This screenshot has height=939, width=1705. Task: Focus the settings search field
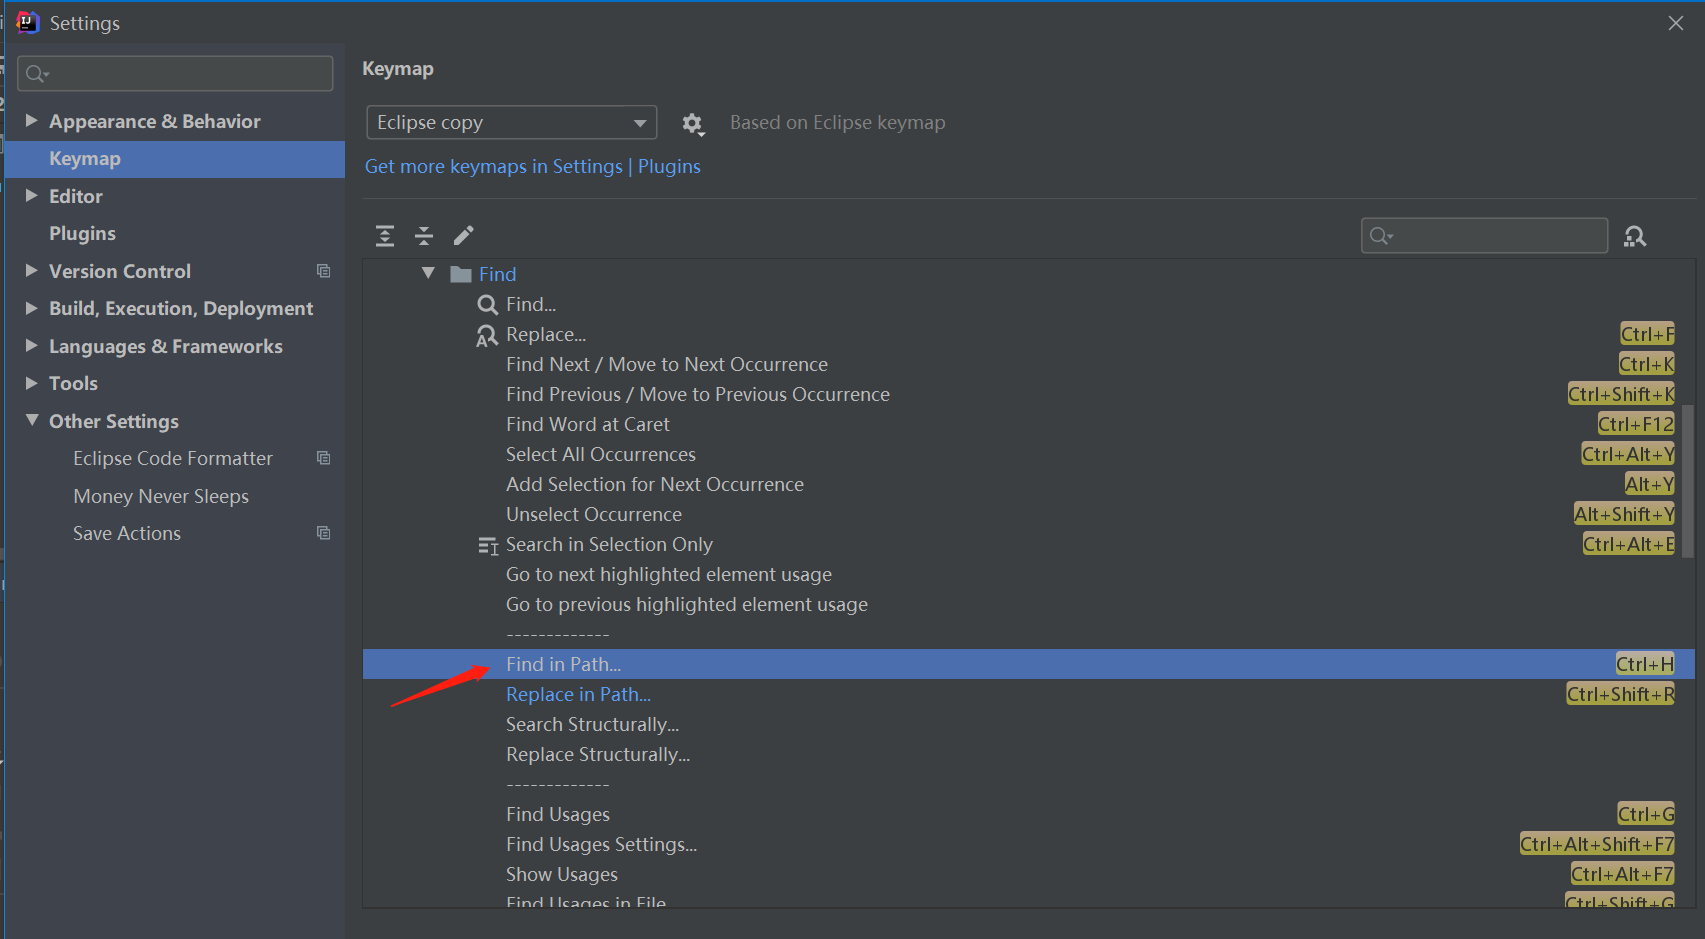(x=175, y=74)
